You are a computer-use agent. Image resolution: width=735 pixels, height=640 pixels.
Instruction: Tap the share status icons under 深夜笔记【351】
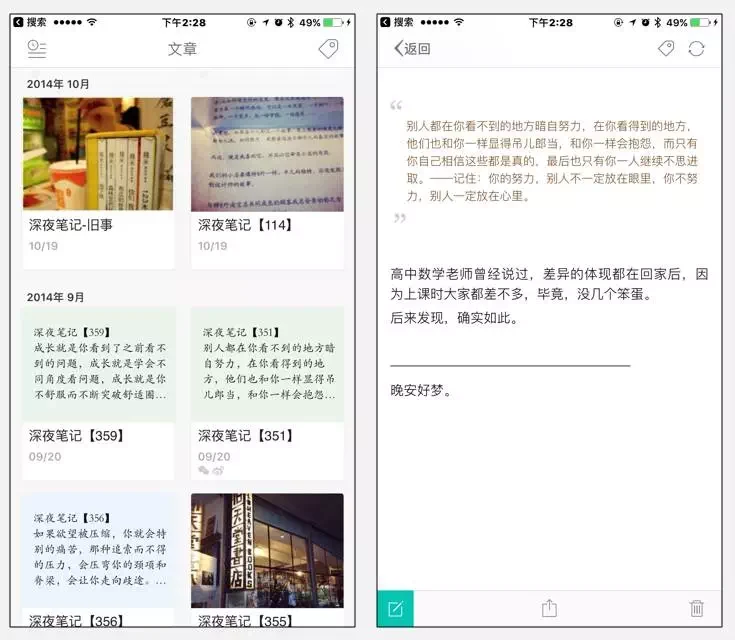click(x=210, y=470)
